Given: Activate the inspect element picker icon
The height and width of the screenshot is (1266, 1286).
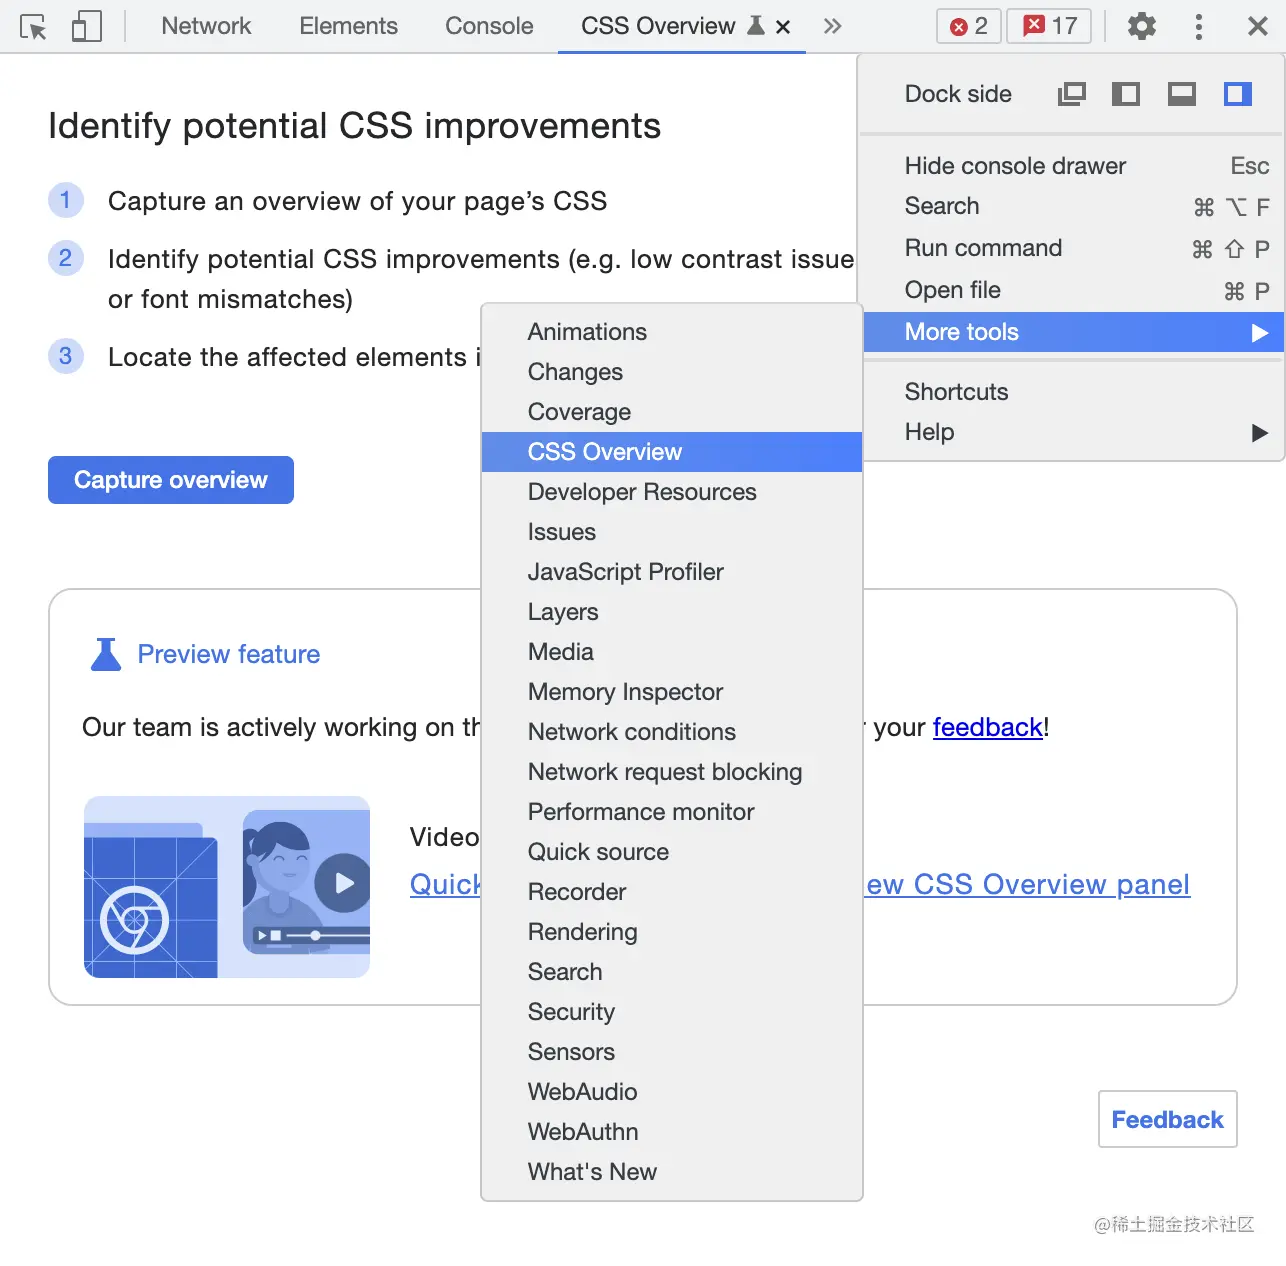Looking at the screenshot, I should point(33,26).
